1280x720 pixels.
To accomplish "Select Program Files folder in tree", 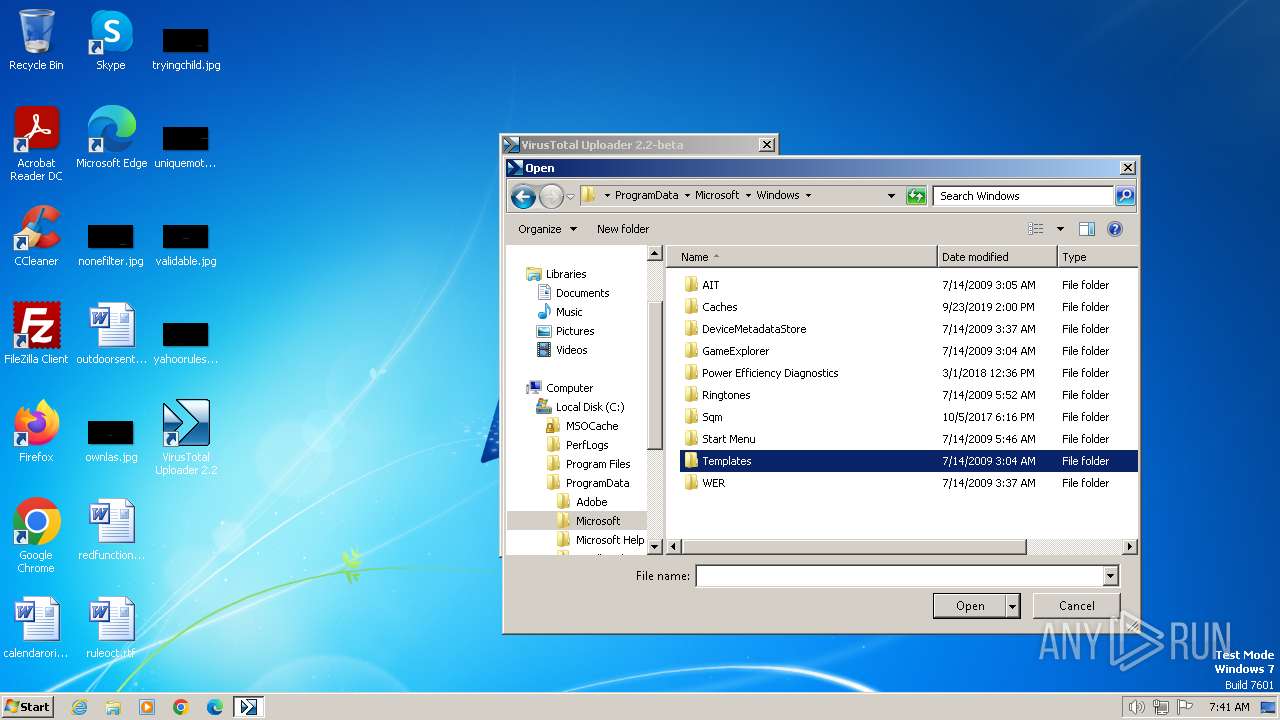I will (597, 464).
